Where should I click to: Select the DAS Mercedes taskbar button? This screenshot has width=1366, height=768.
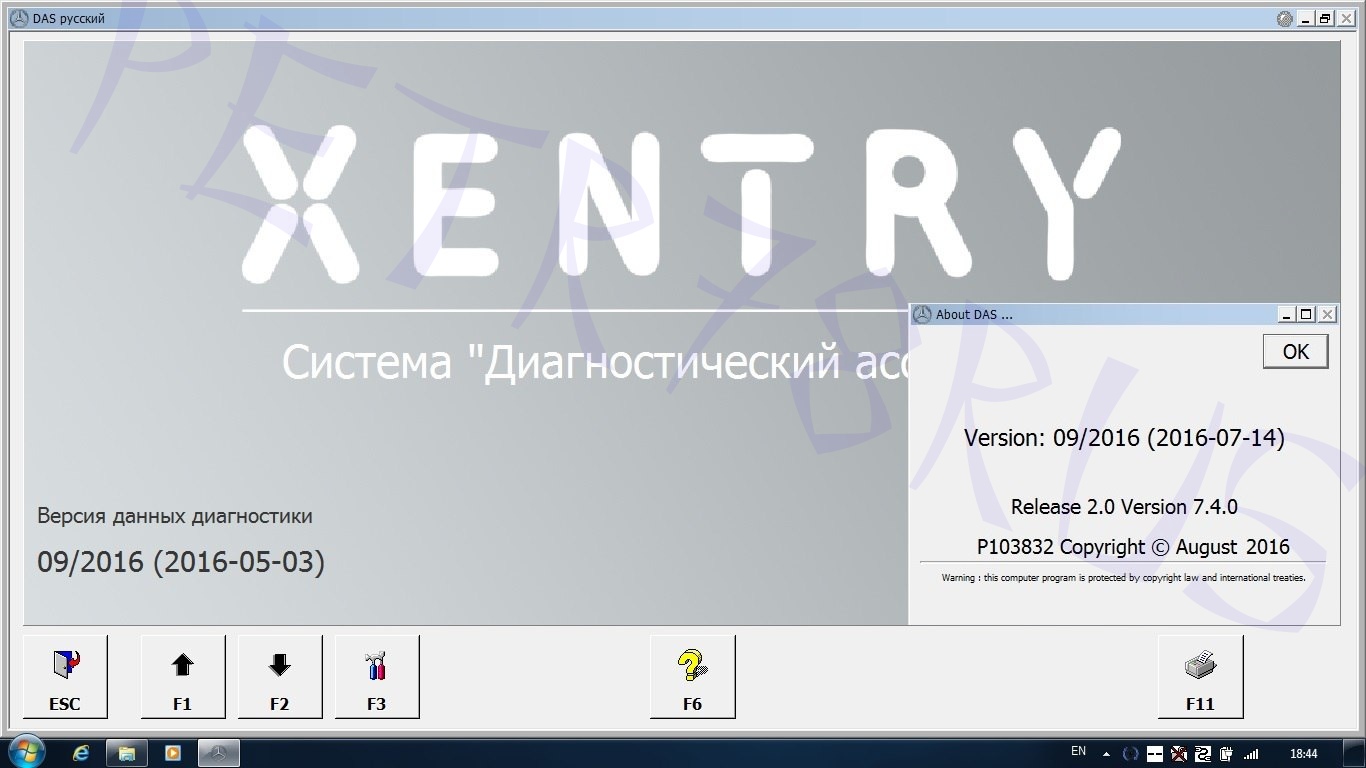(219, 753)
